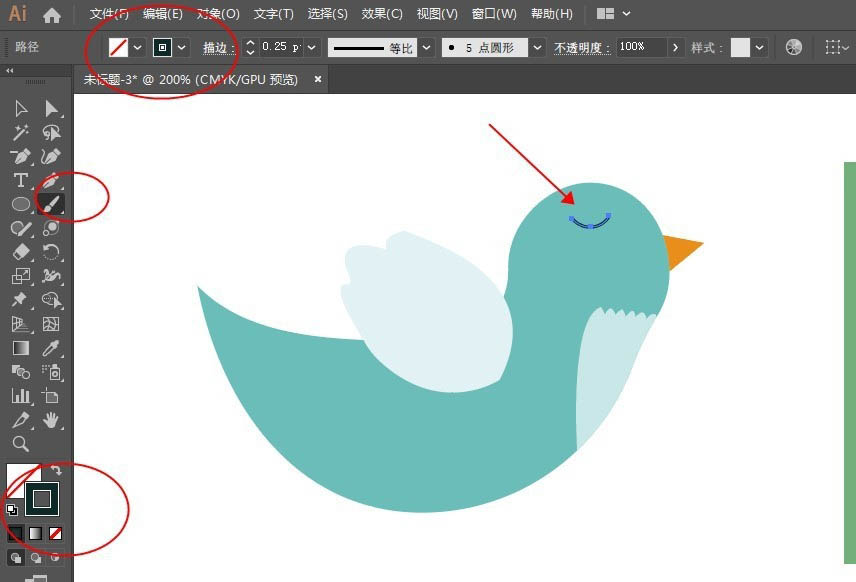Activate the Stroke box in toolbox
Screen dimensions: 856x582
tap(42, 498)
